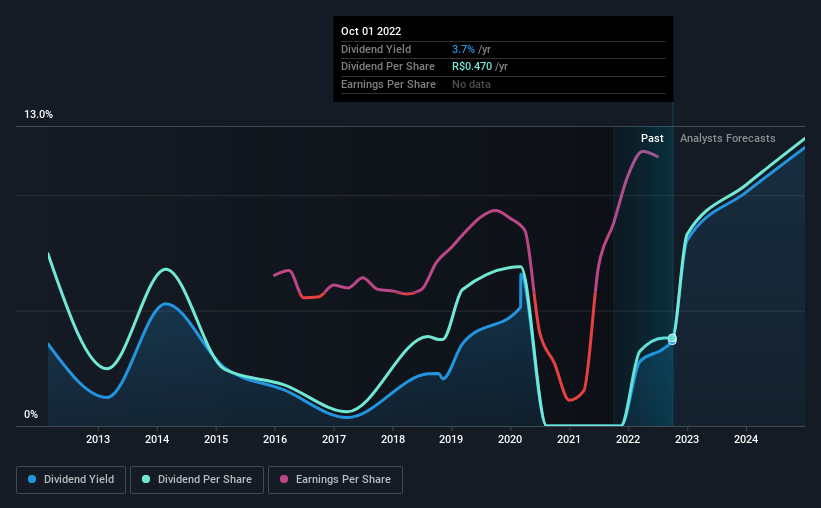Click the 2020 x-axis label

[510, 439]
